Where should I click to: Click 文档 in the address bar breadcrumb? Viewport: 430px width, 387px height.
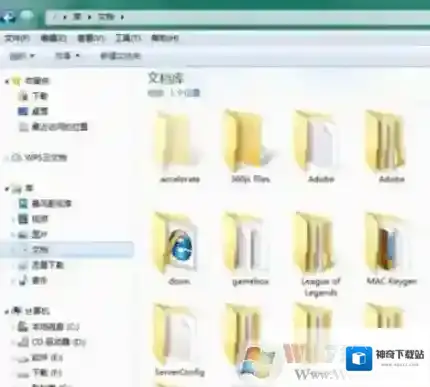(106, 17)
